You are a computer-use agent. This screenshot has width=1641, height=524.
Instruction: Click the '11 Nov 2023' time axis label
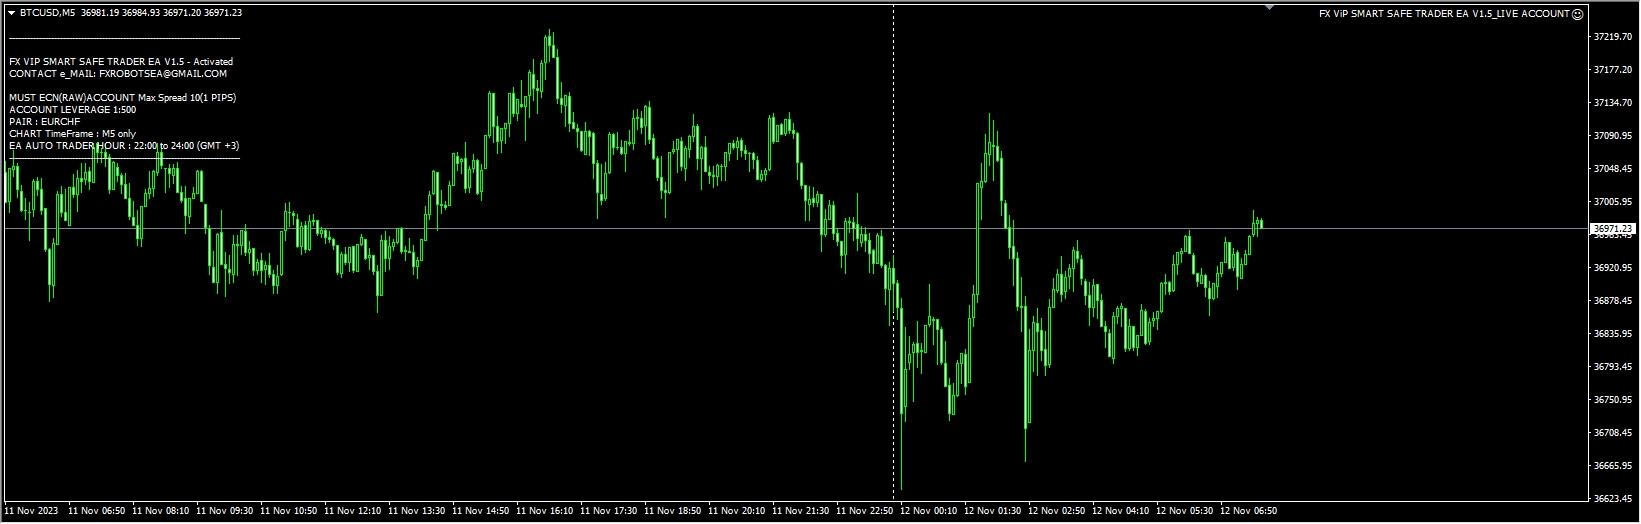[x=33, y=511]
